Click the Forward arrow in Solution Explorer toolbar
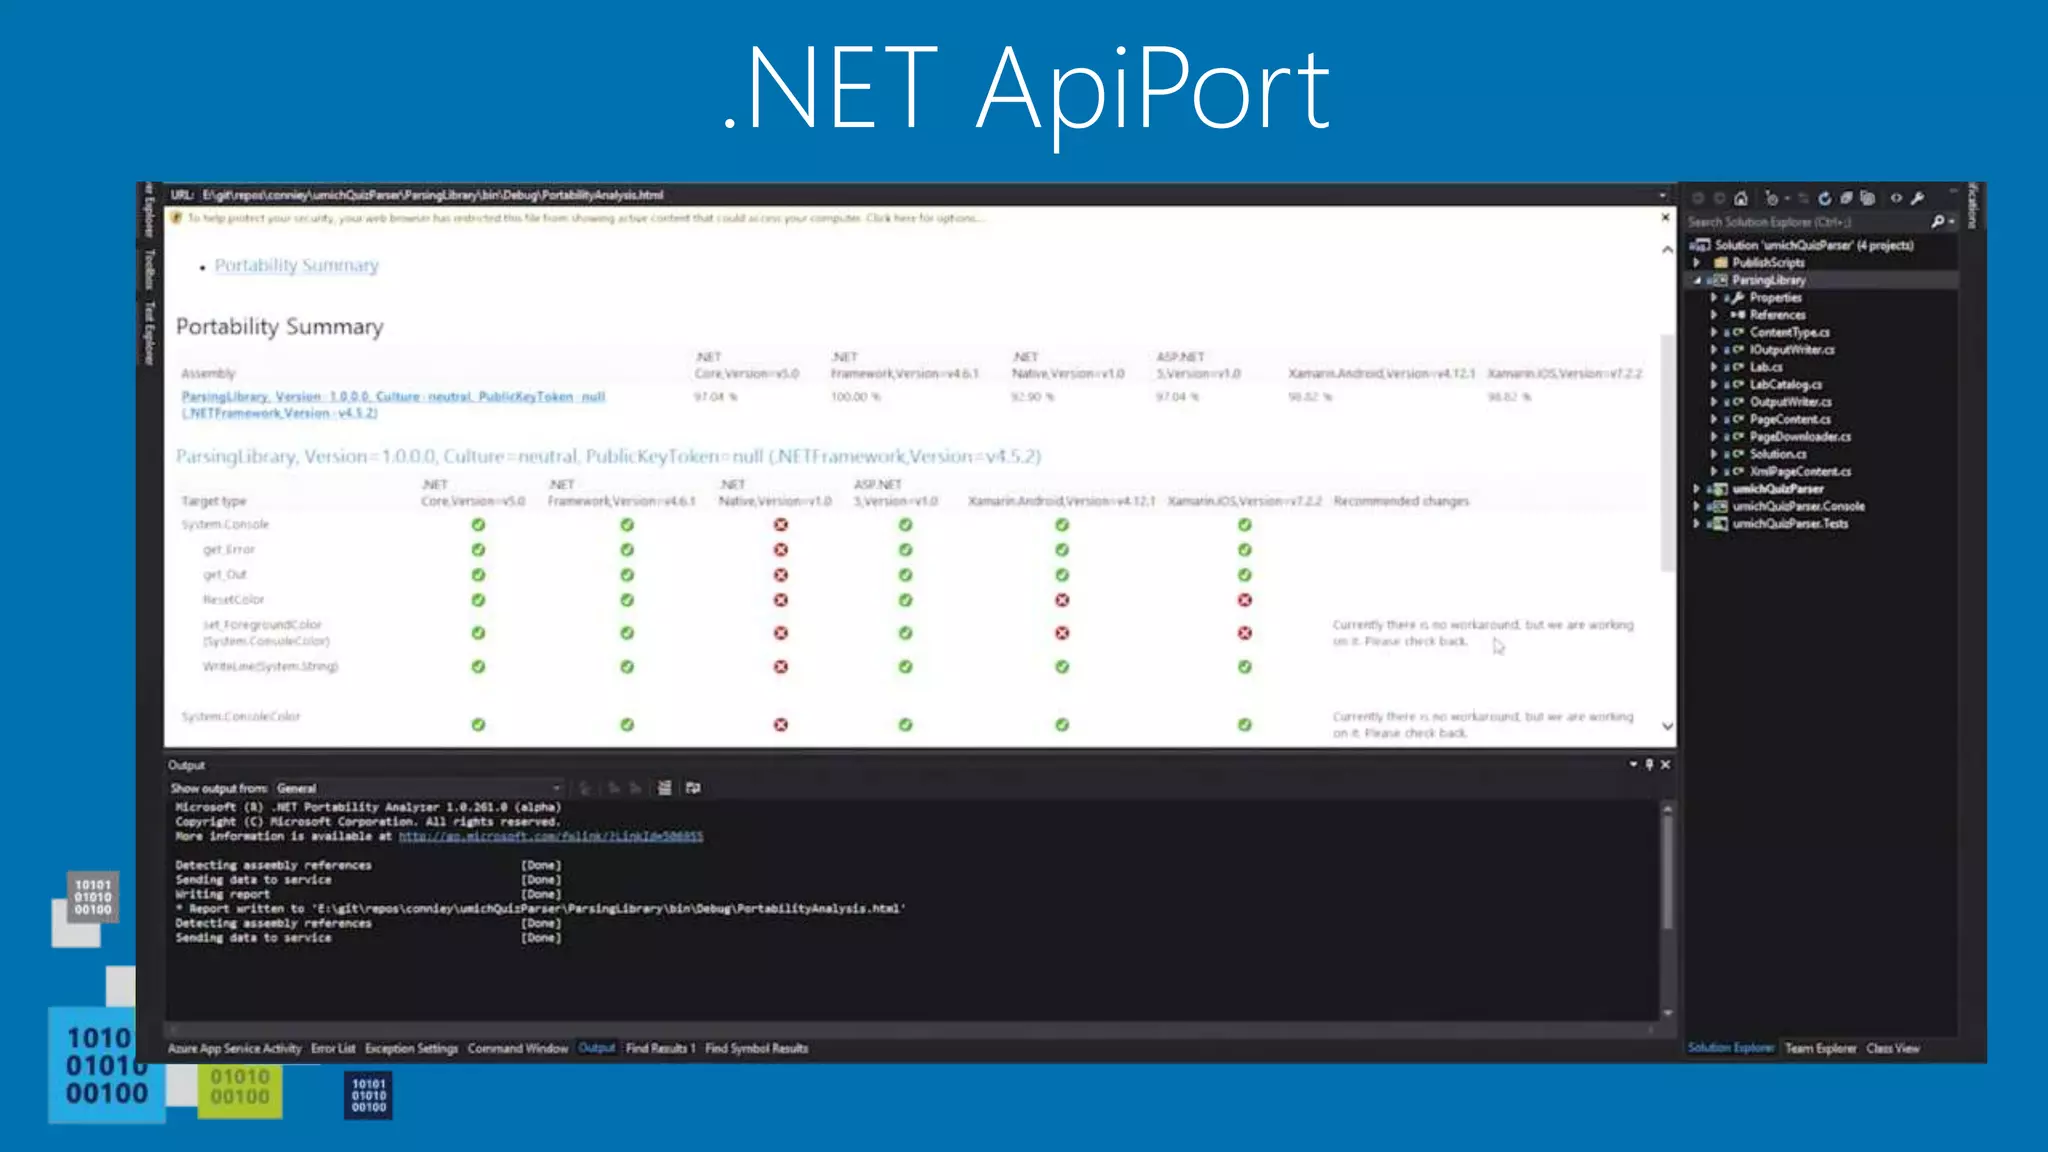 pyautogui.click(x=1719, y=198)
